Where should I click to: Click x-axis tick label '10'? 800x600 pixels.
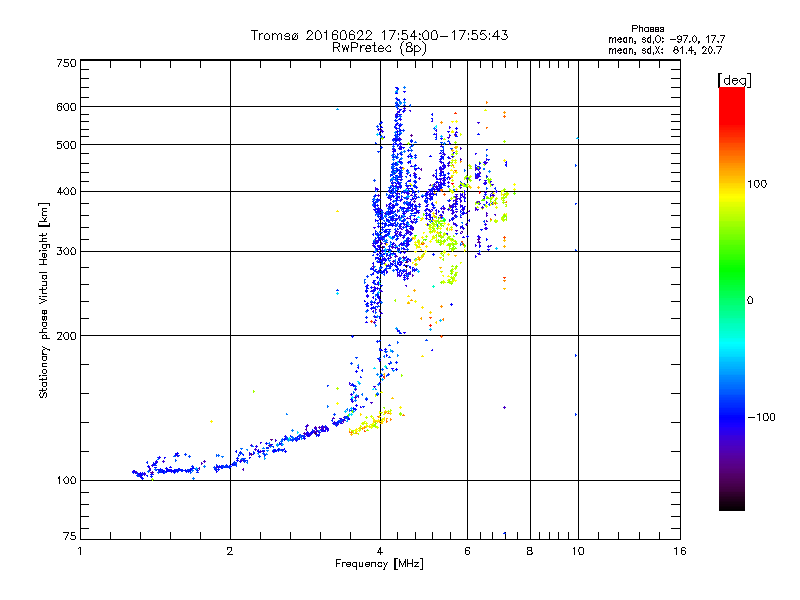[x=578, y=551]
